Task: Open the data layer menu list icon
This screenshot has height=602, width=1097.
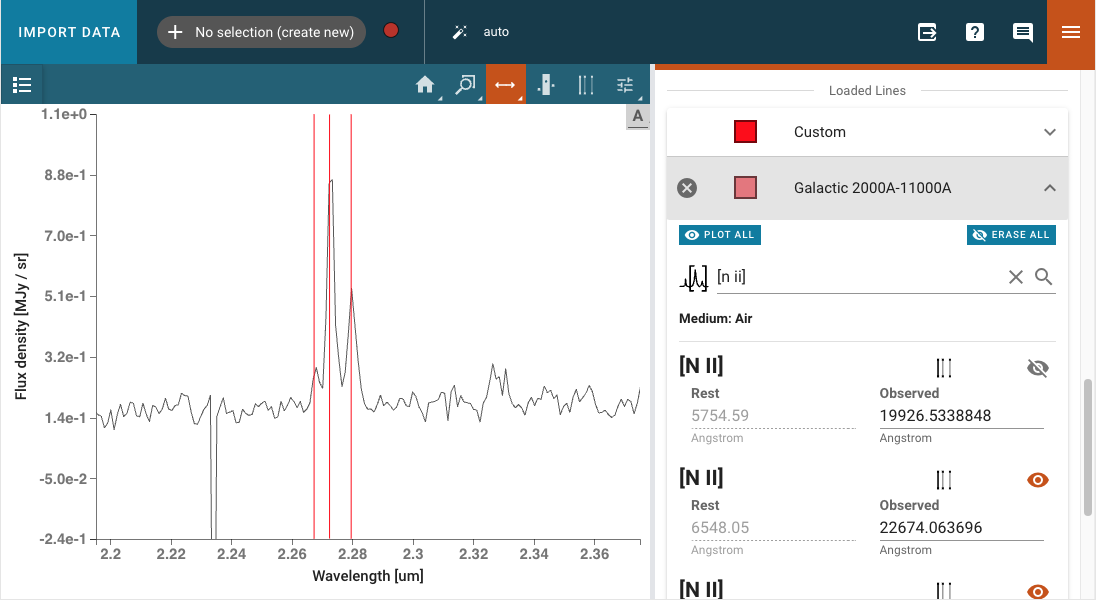Action: 22,85
